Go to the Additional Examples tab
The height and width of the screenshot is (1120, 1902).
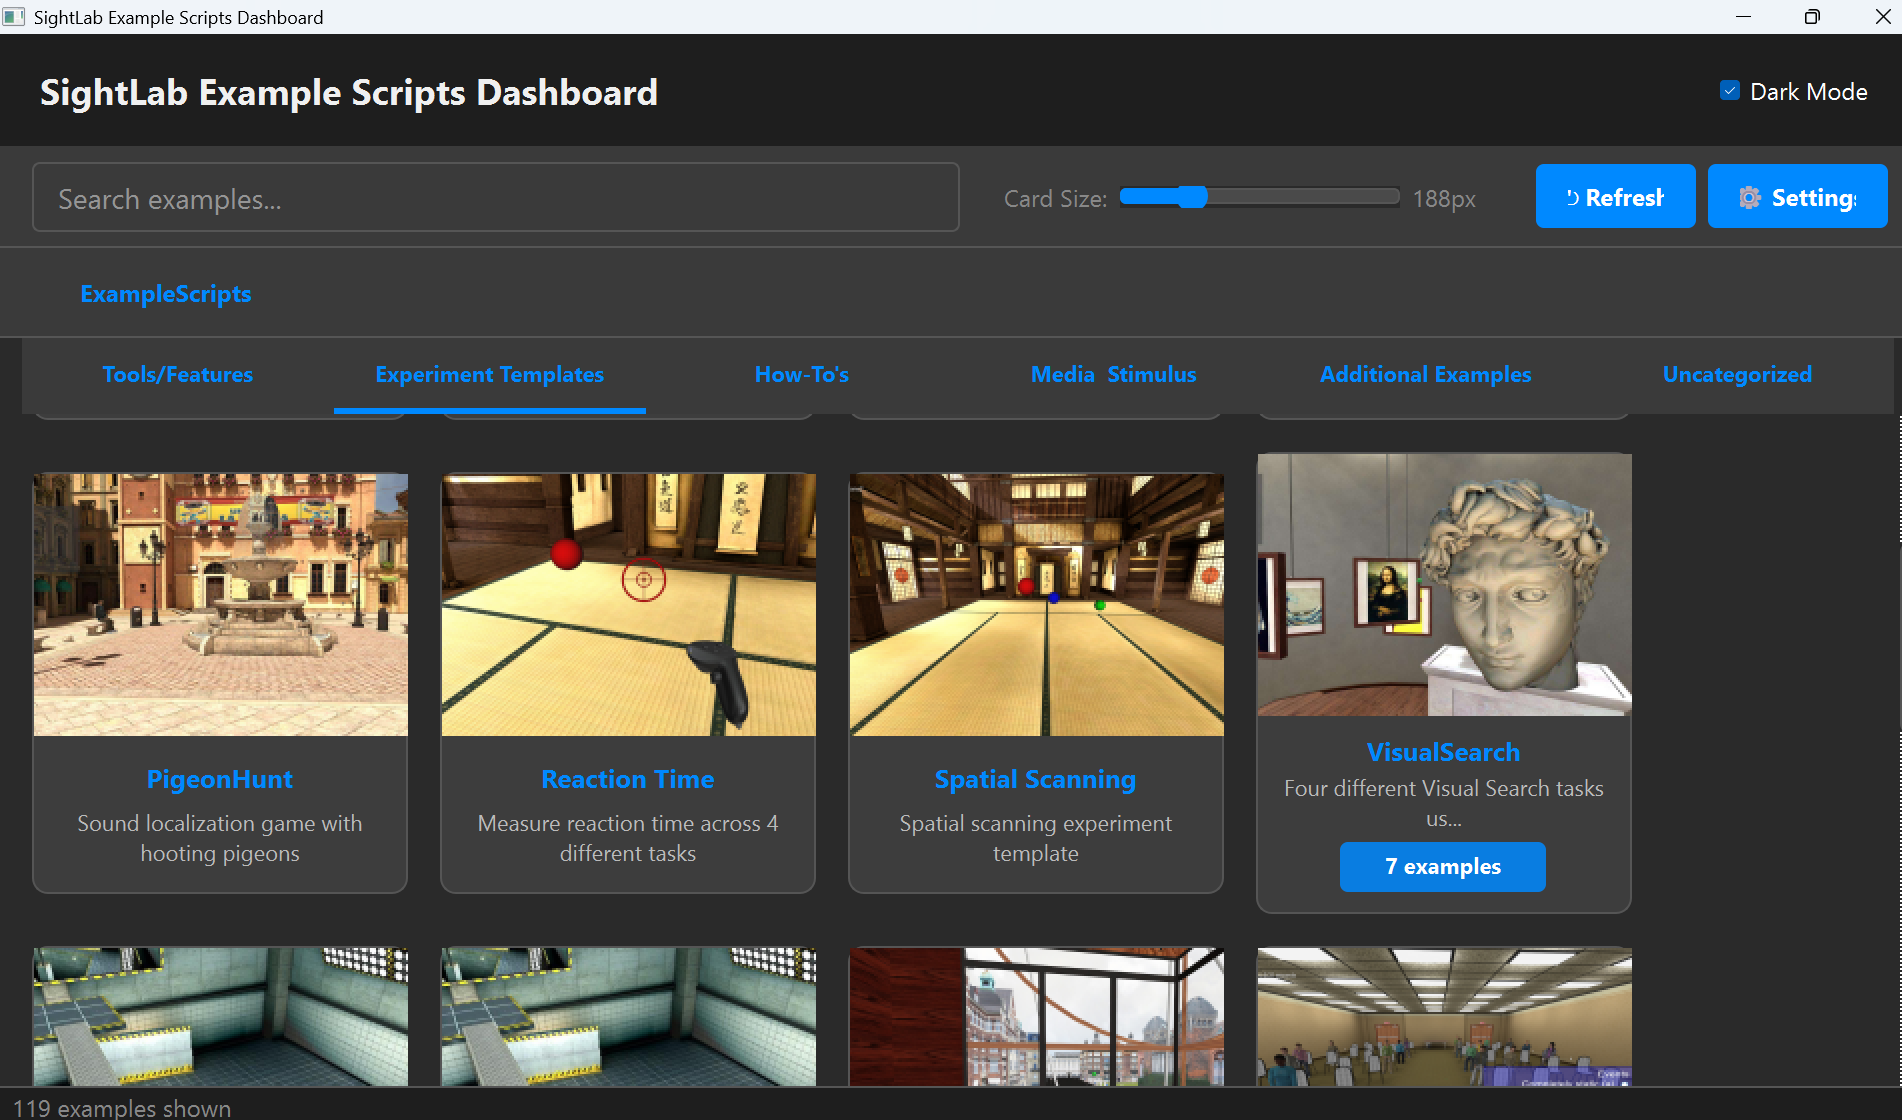click(1424, 374)
